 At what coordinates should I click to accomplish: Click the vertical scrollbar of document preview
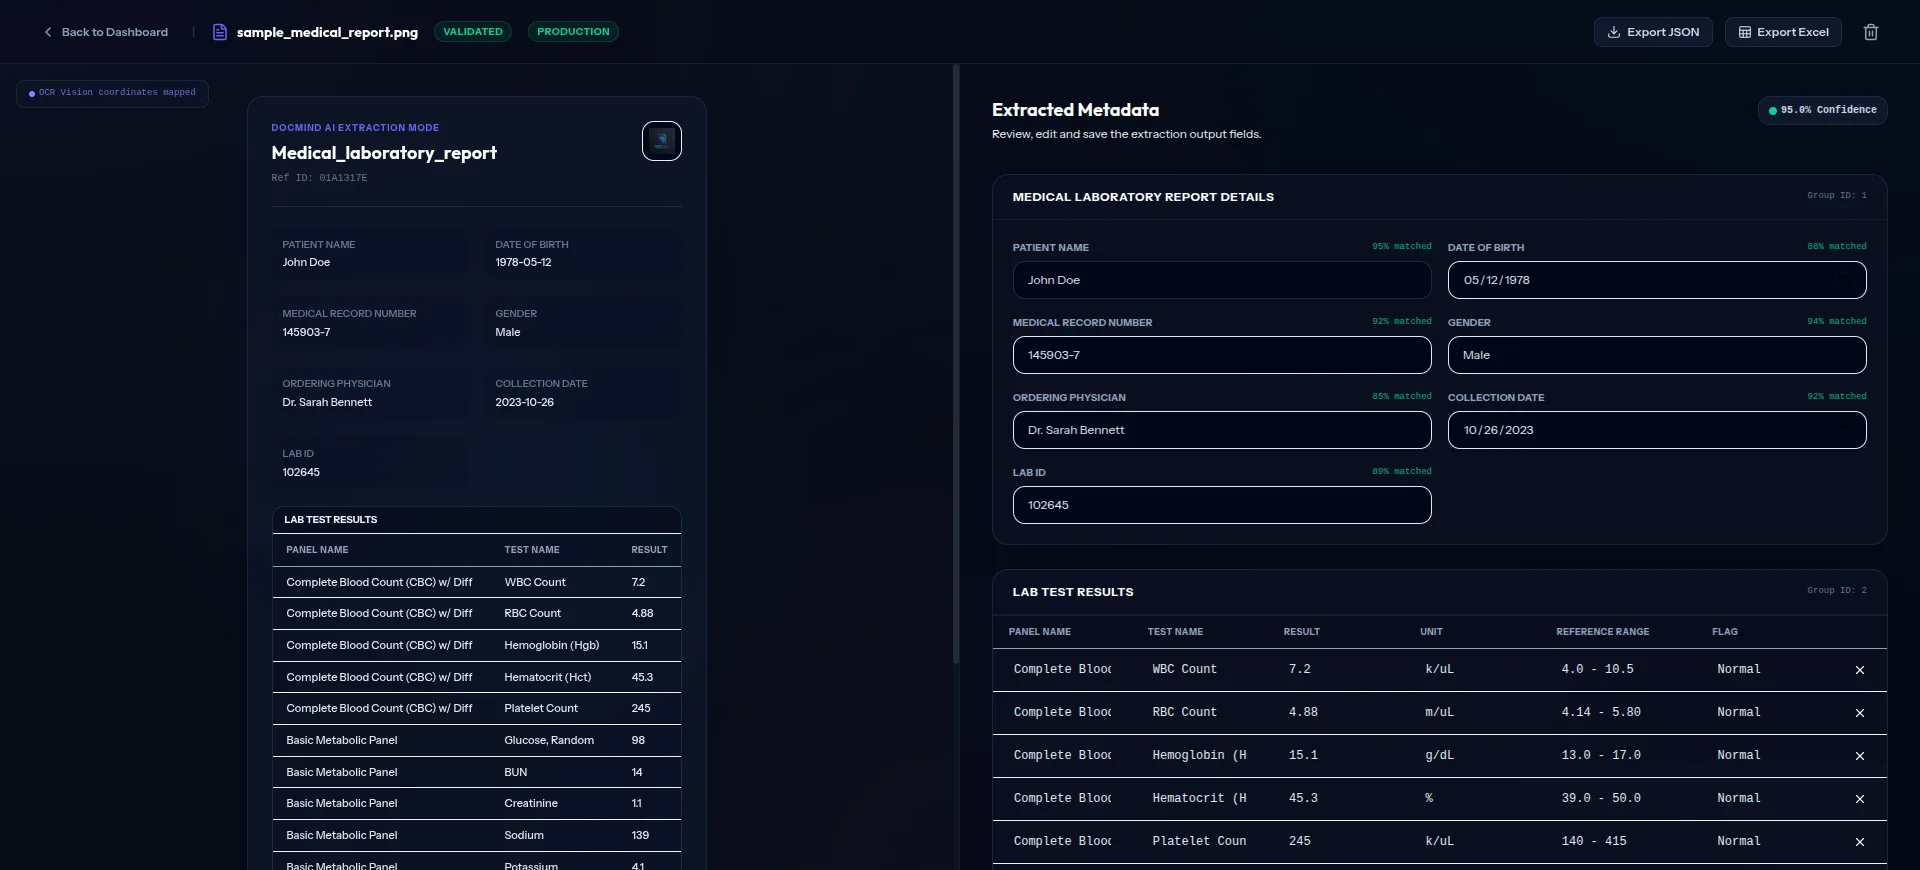tap(956, 365)
